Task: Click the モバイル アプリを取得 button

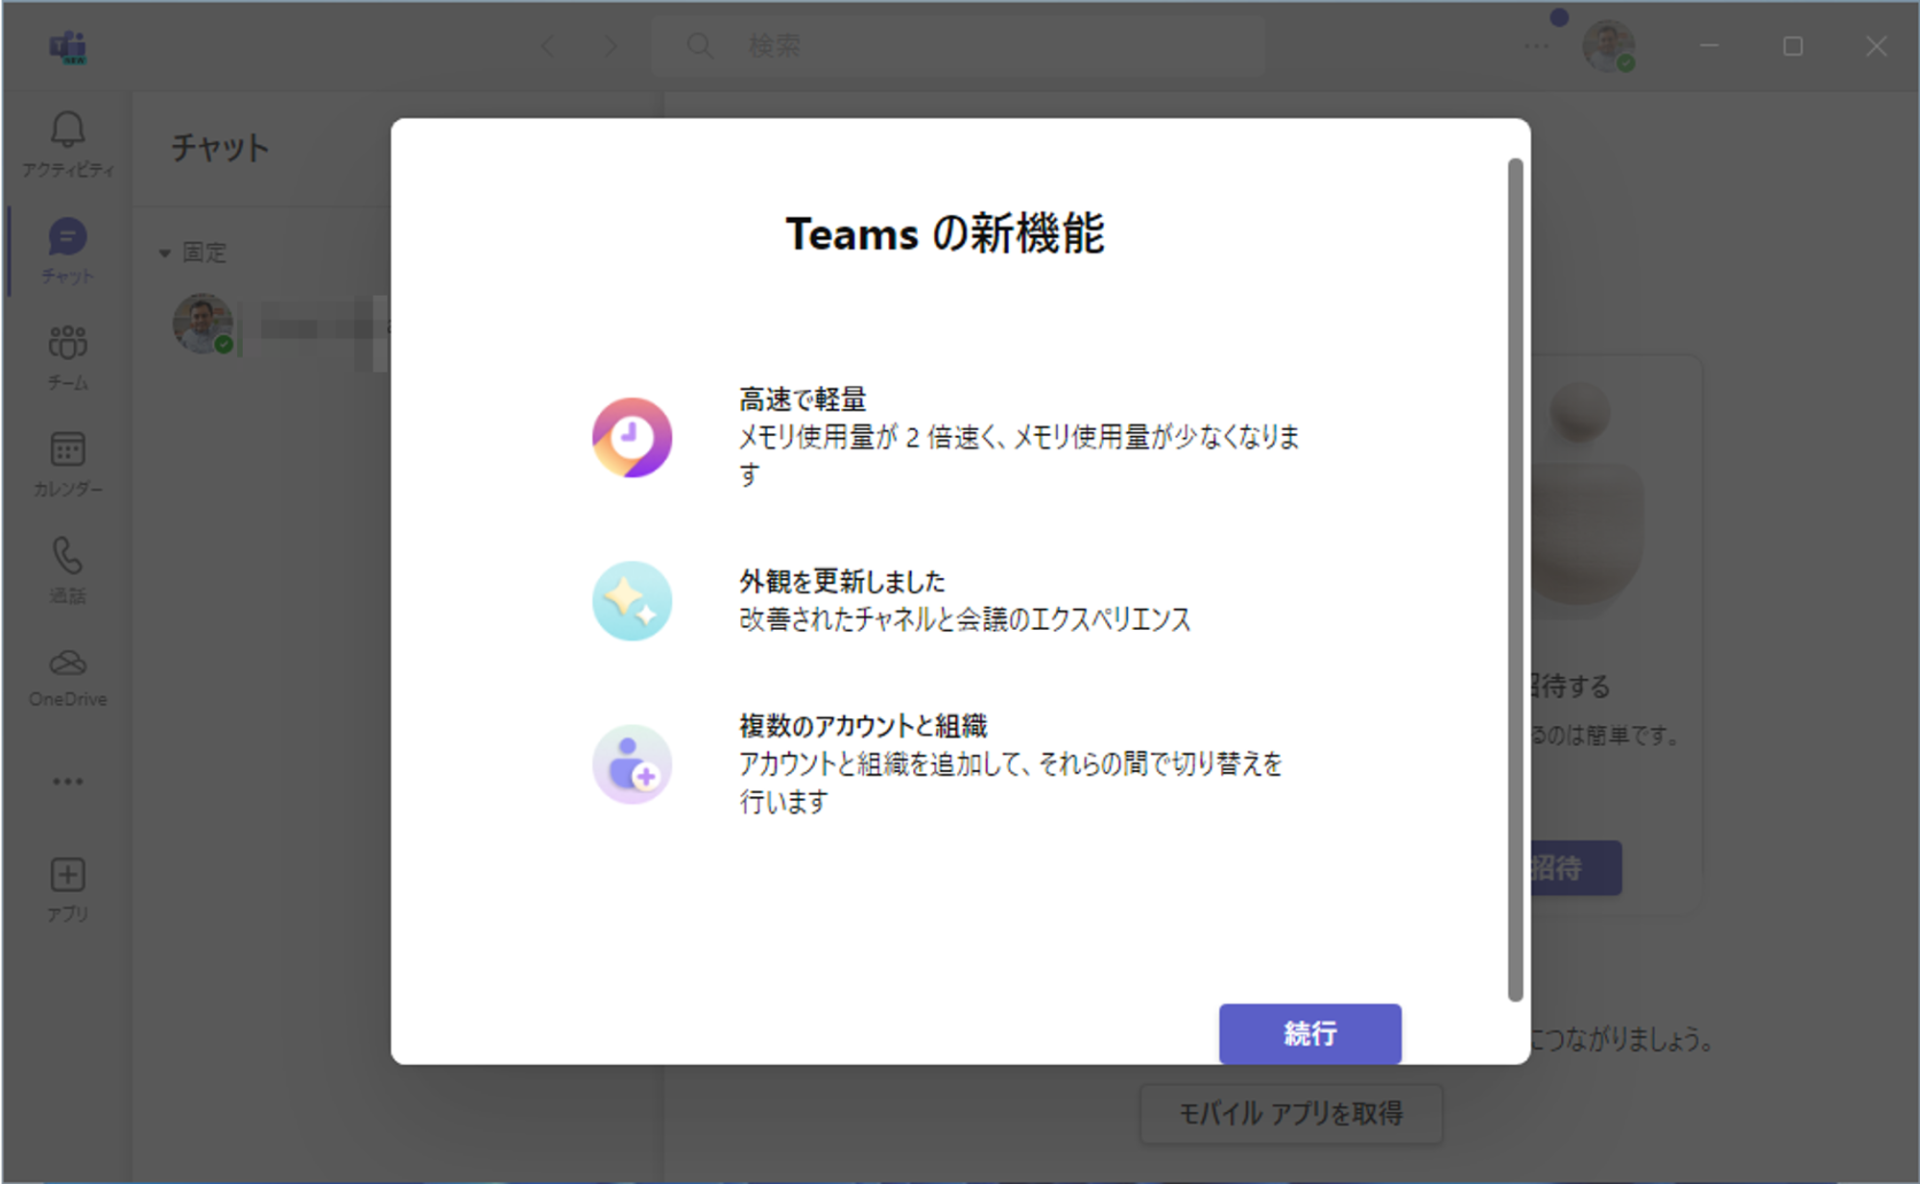Action: [1290, 1113]
